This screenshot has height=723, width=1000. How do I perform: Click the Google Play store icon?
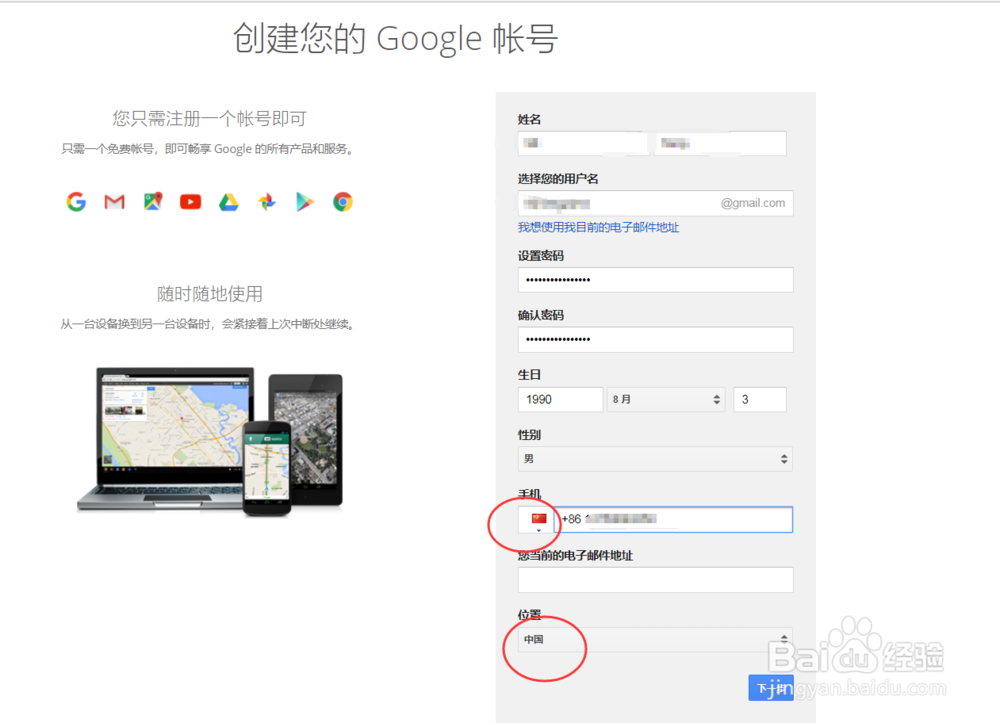pos(305,202)
